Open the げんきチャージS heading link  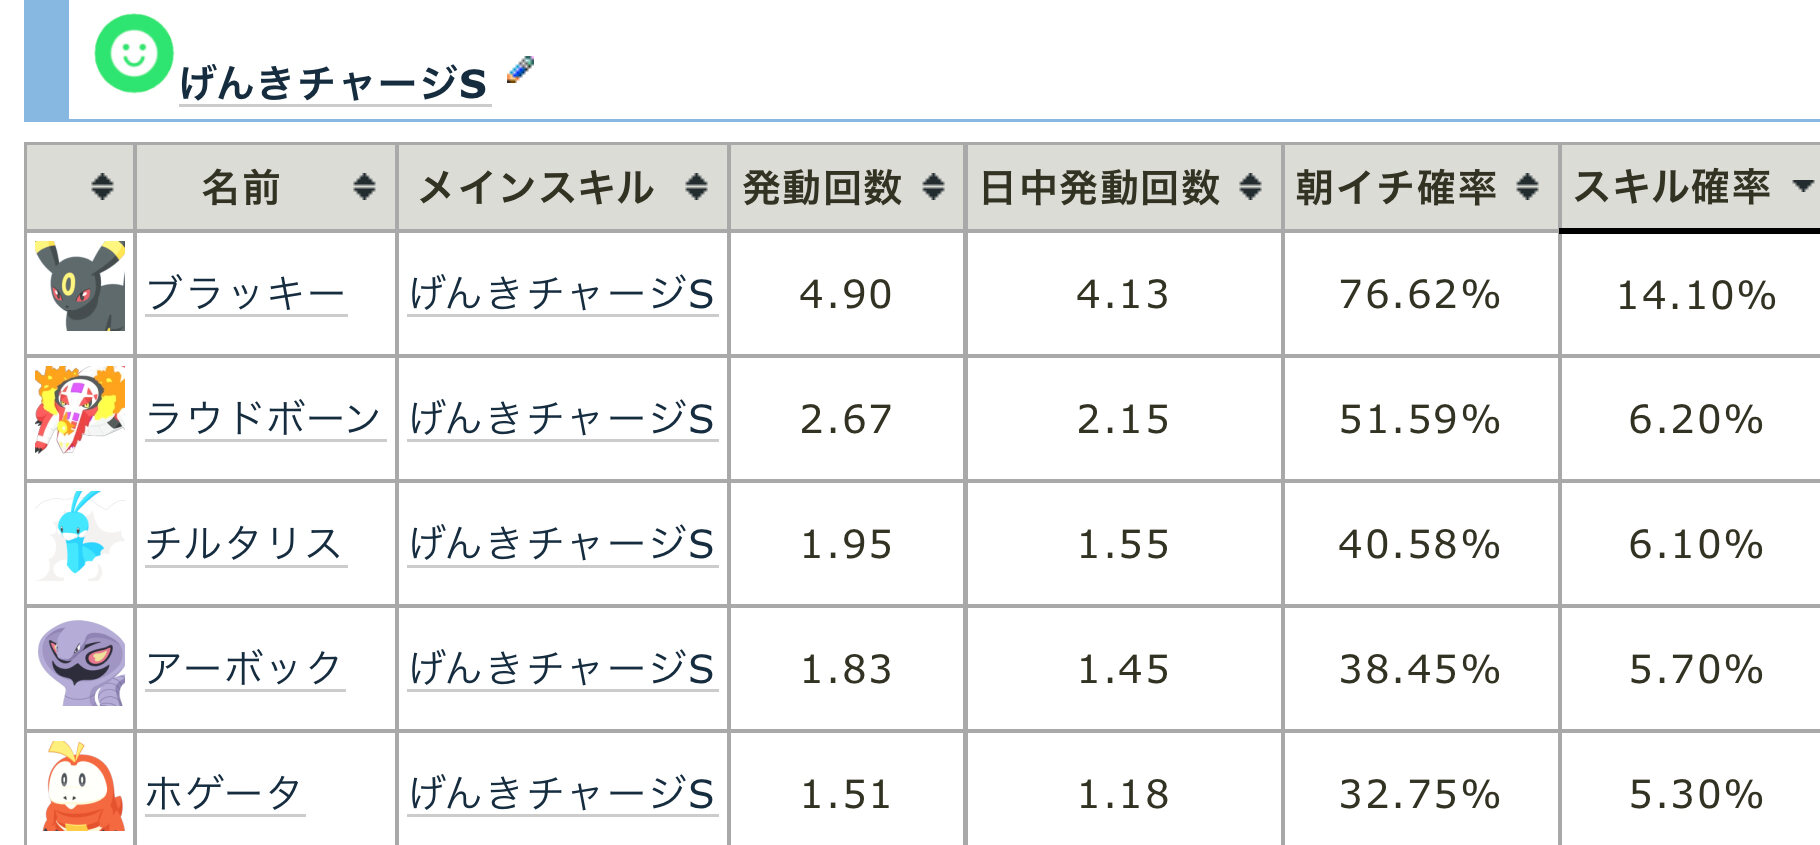pyautogui.click(x=334, y=82)
